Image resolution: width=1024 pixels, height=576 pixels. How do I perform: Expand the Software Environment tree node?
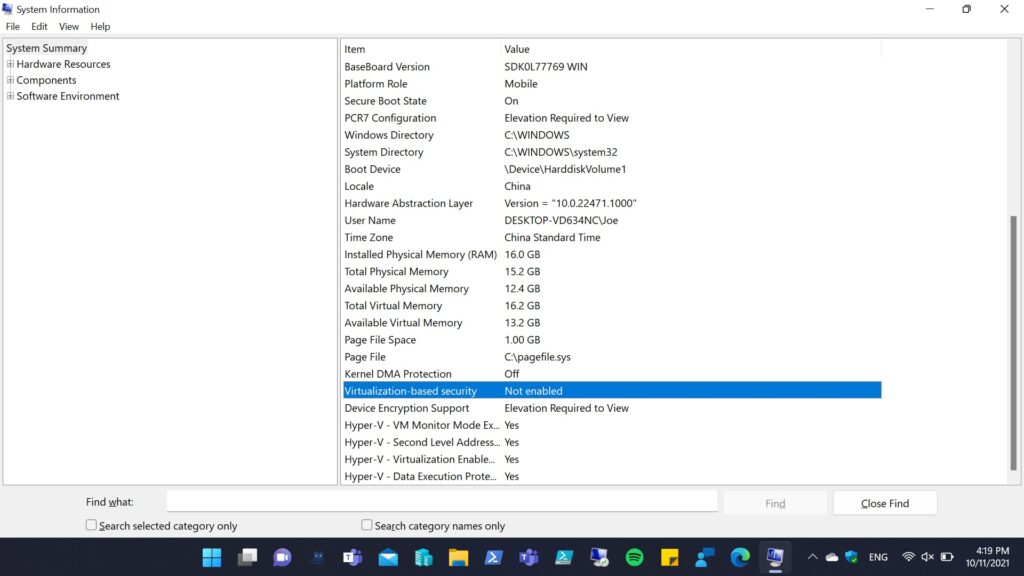coord(10,96)
